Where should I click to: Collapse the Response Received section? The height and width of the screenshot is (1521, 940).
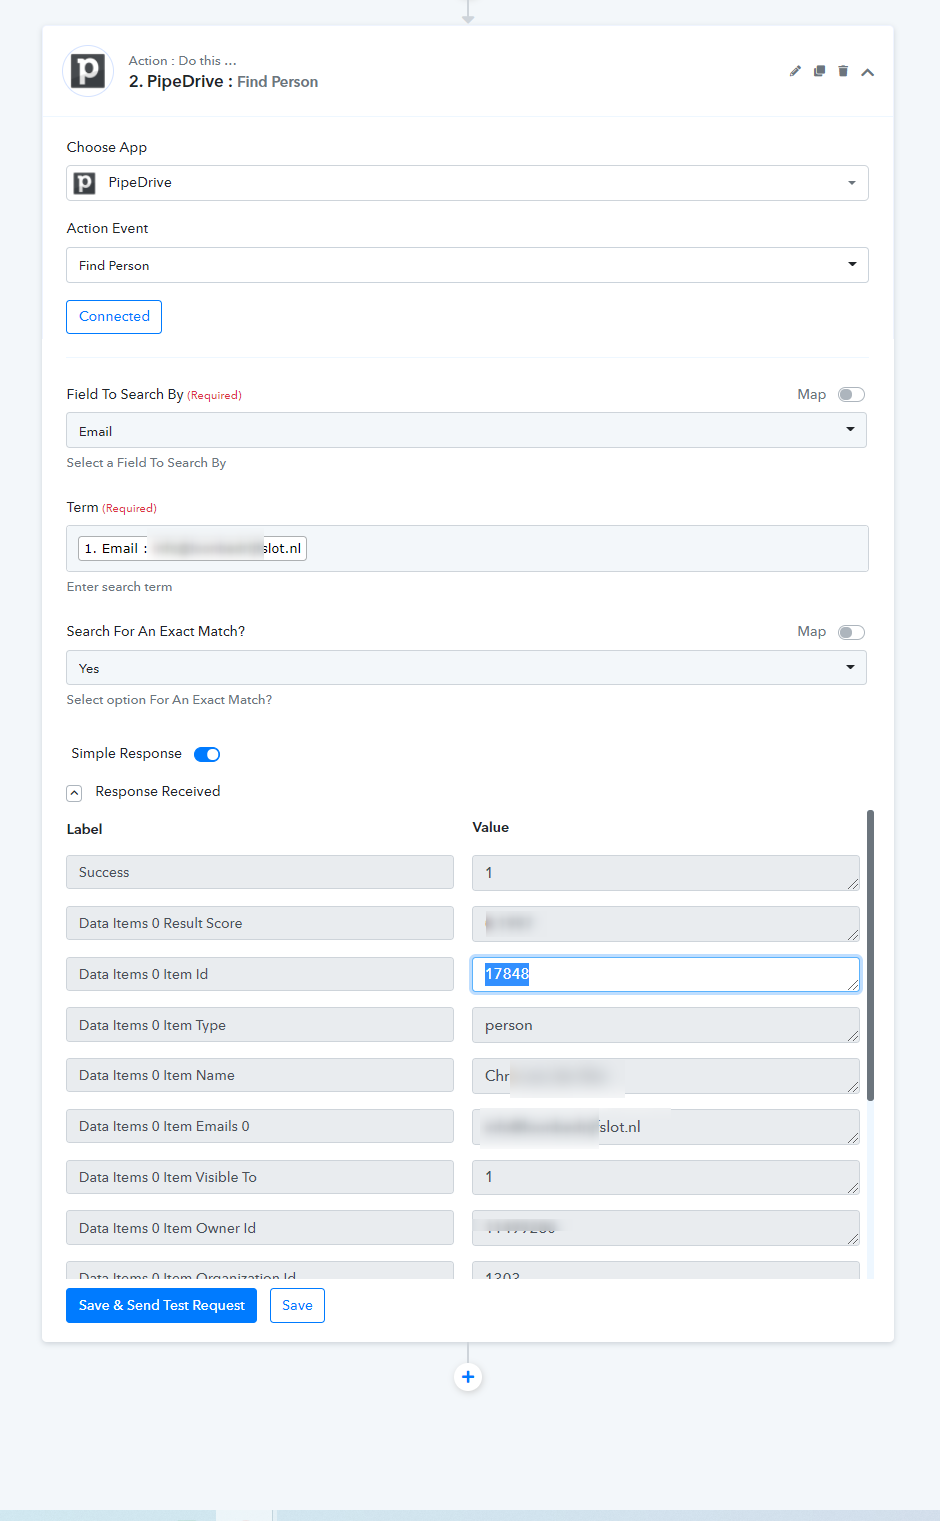74,793
